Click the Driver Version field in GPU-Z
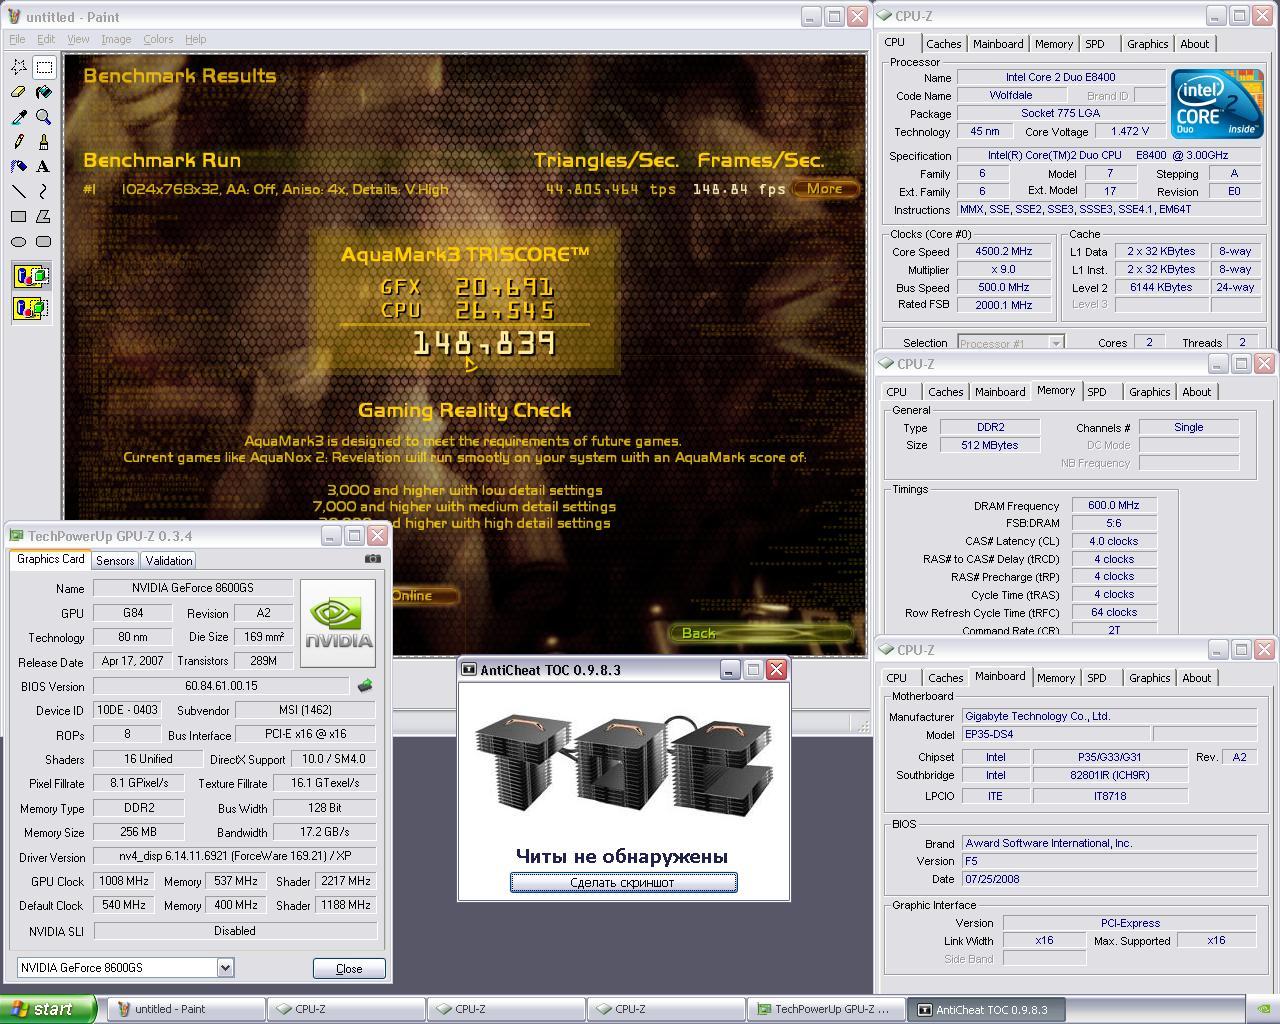The height and width of the screenshot is (1024, 1280). [234, 857]
